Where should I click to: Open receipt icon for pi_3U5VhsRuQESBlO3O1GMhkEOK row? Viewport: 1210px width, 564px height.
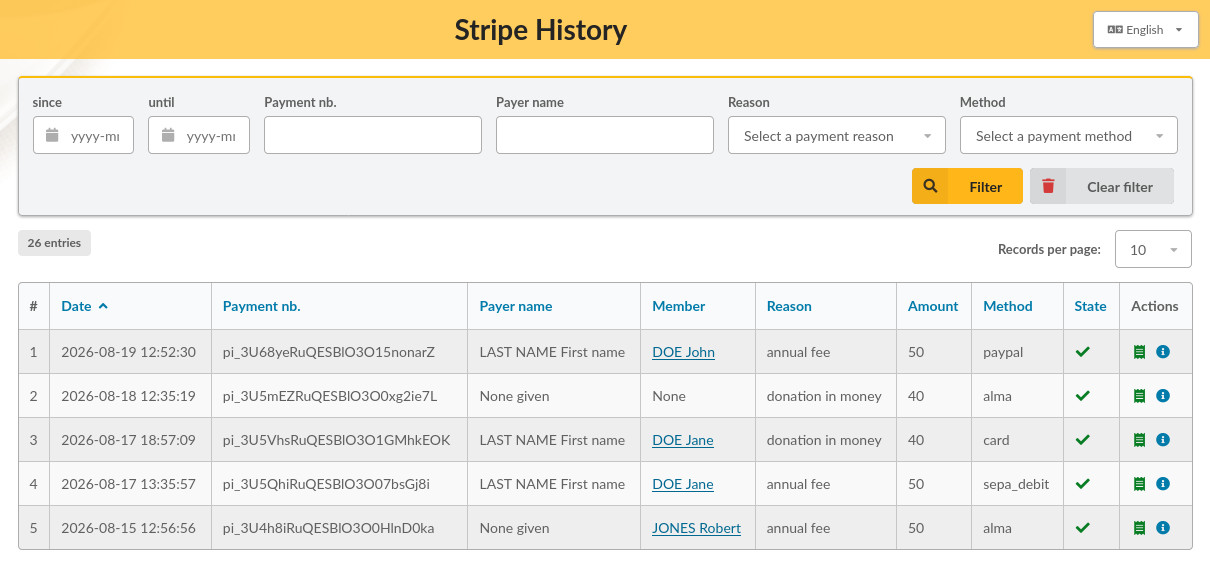(1139, 440)
